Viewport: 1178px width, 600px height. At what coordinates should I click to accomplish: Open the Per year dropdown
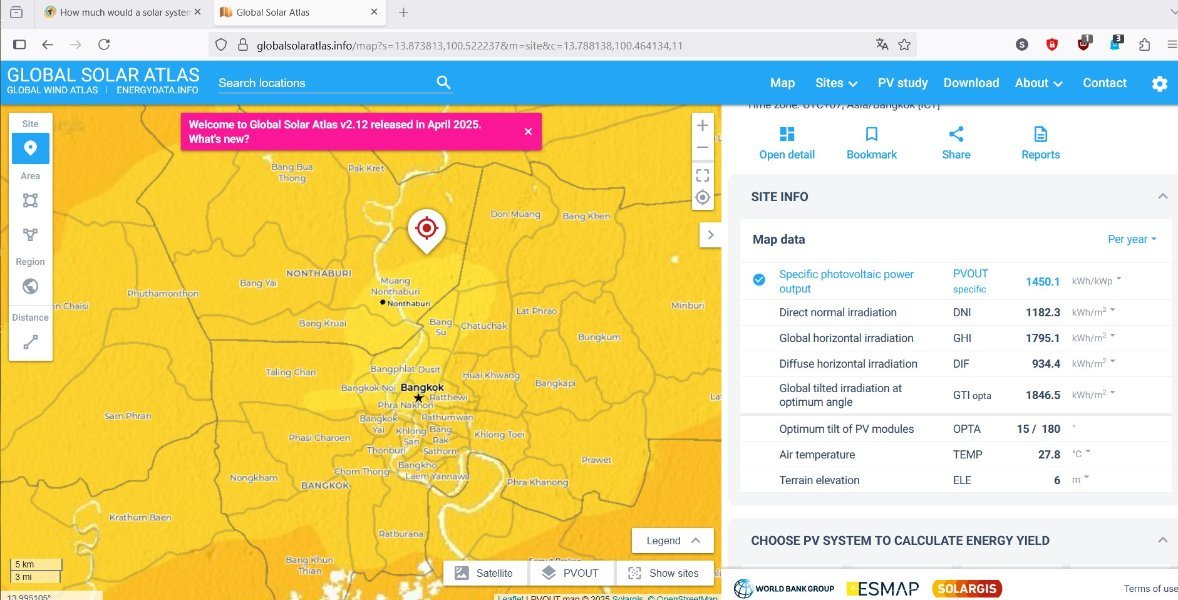tap(1132, 240)
